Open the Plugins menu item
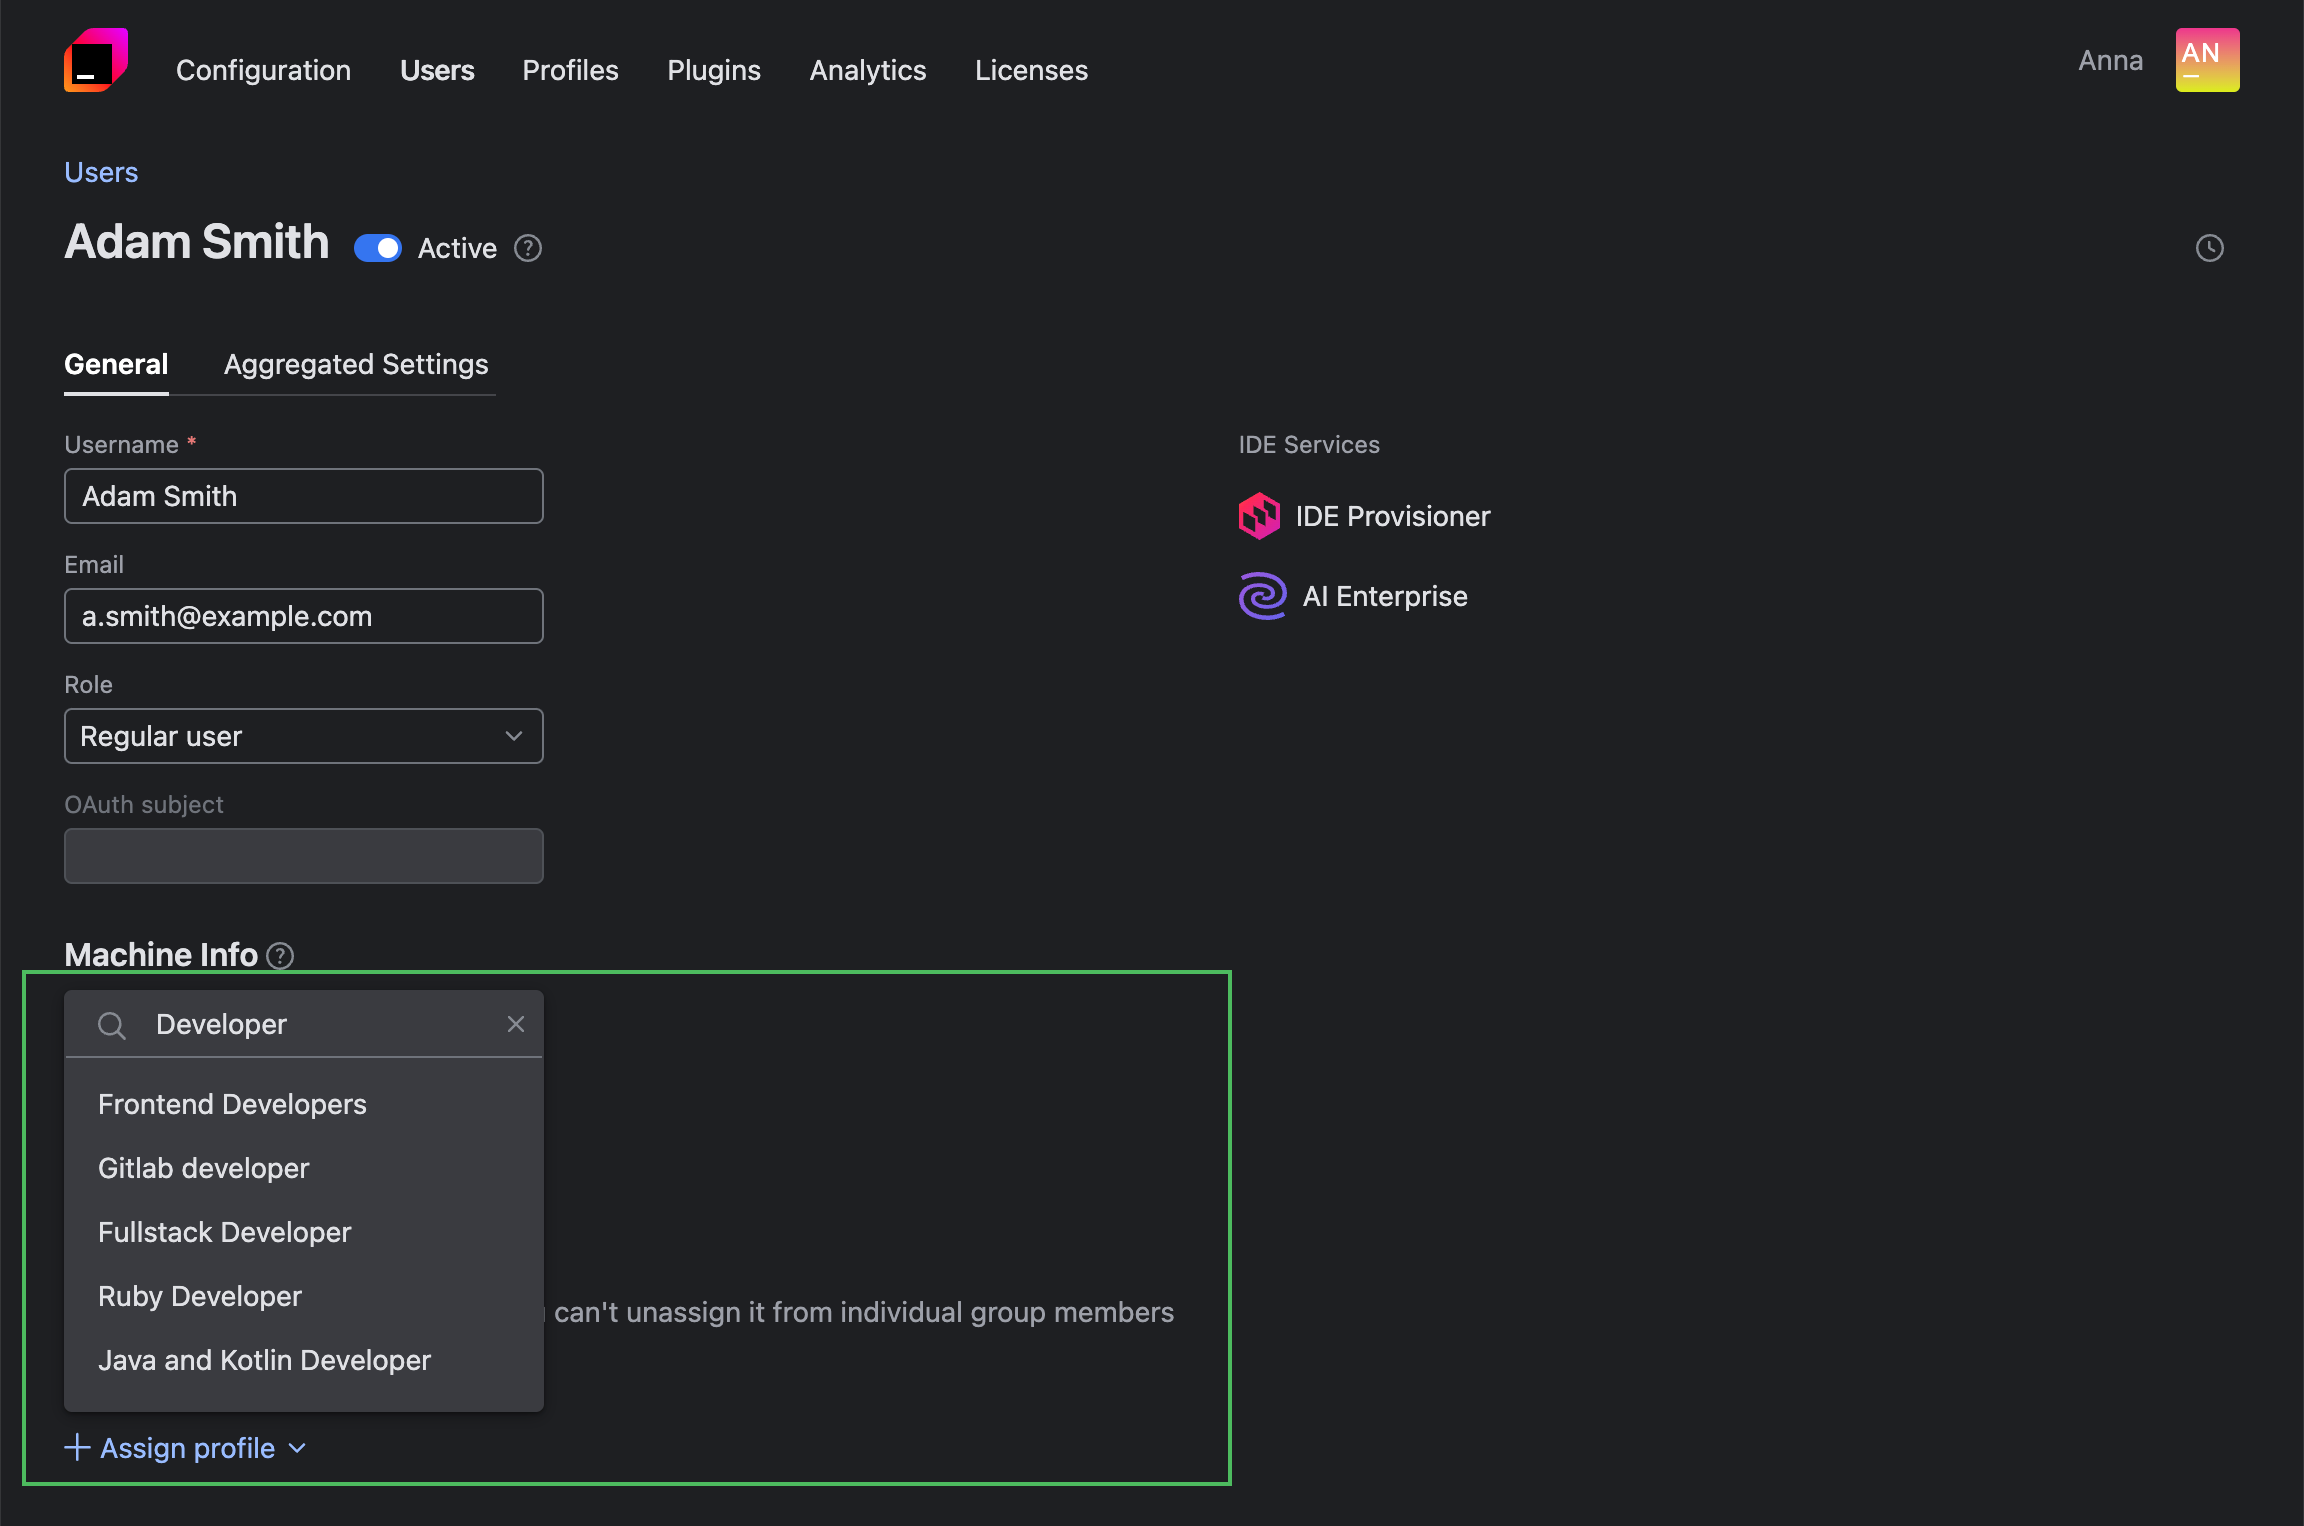The image size is (2304, 1526). [714, 70]
